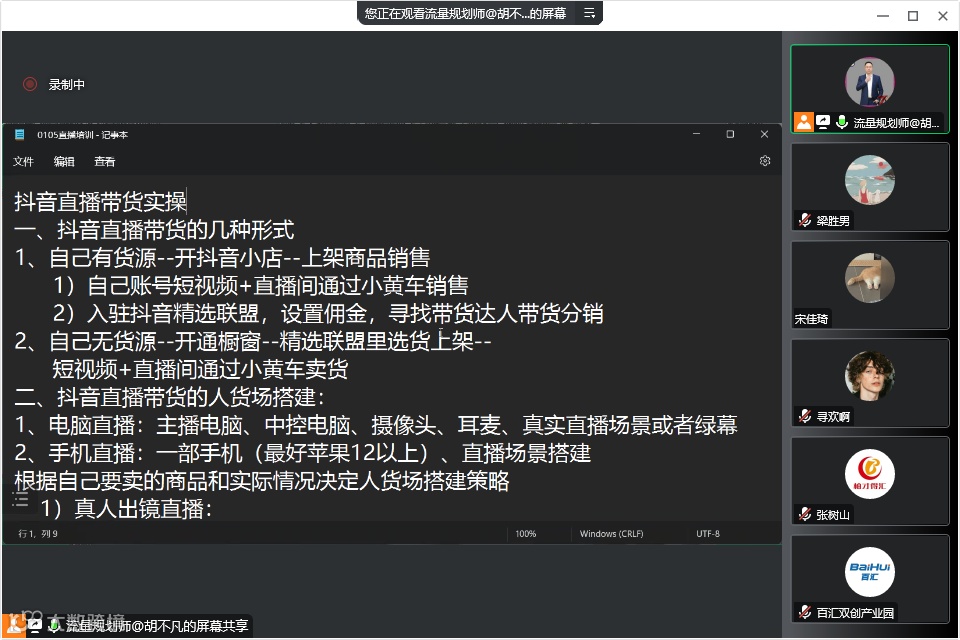This screenshot has width=960, height=640.
Task: Click muted microphone icon next to 梁胜男
Action: click(804, 220)
